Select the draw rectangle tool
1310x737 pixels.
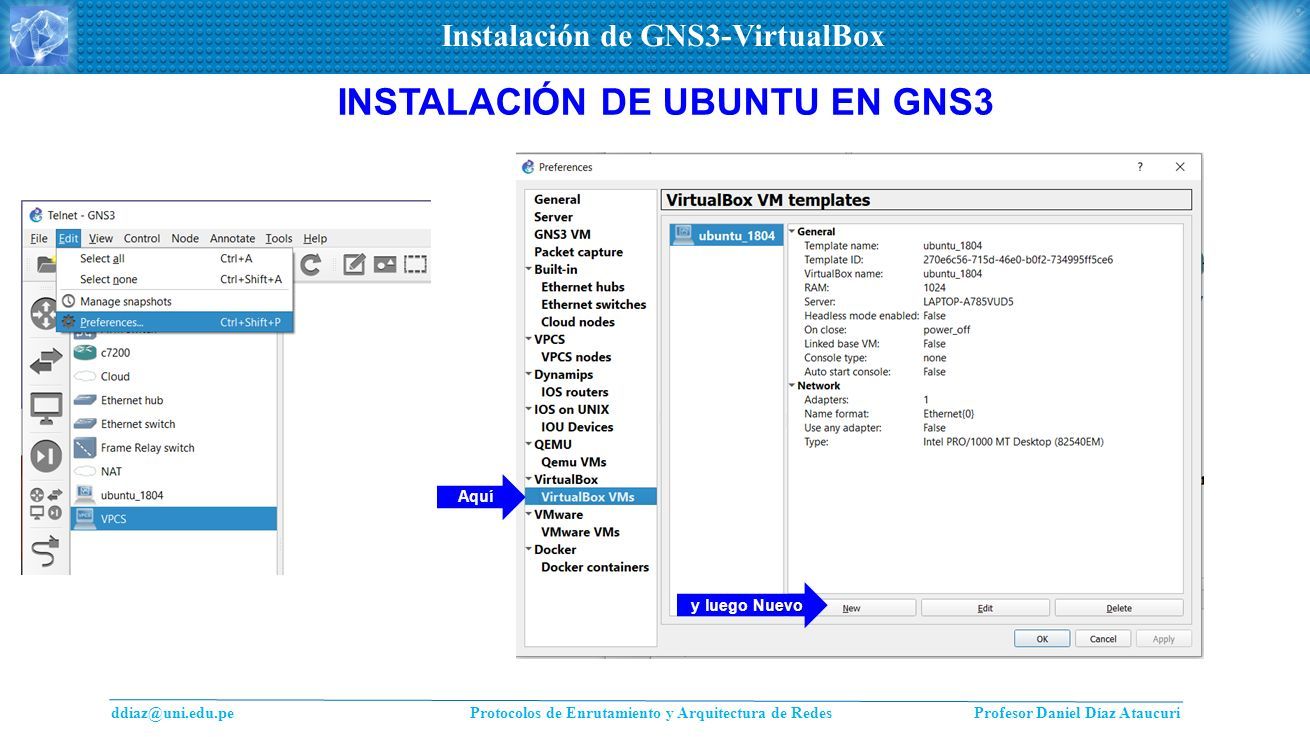[x=415, y=265]
